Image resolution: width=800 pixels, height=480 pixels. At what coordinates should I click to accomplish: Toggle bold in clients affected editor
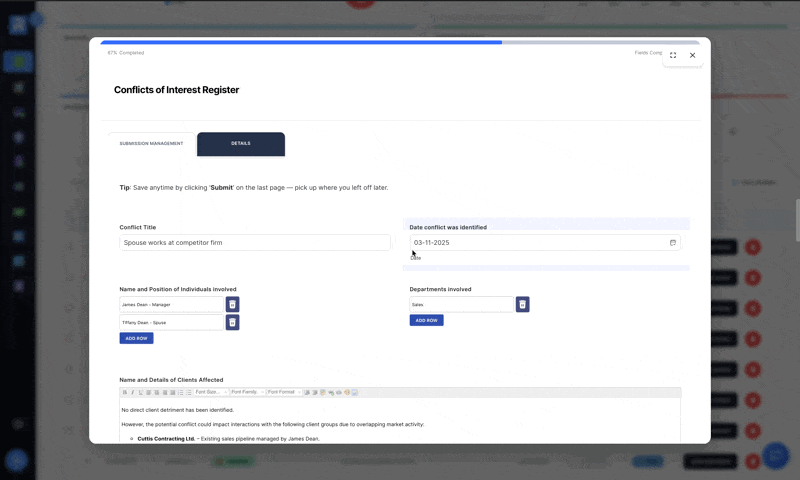pos(125,392)
